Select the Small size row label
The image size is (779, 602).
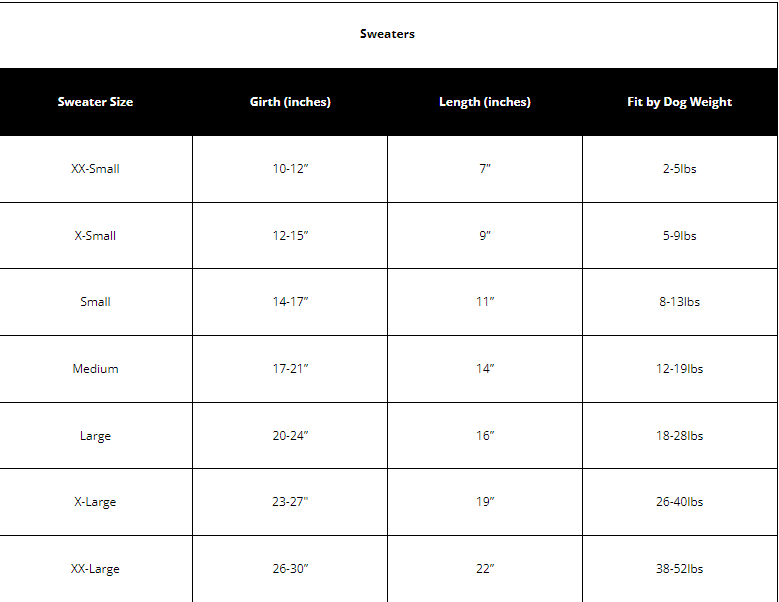[x=95, y=302]
